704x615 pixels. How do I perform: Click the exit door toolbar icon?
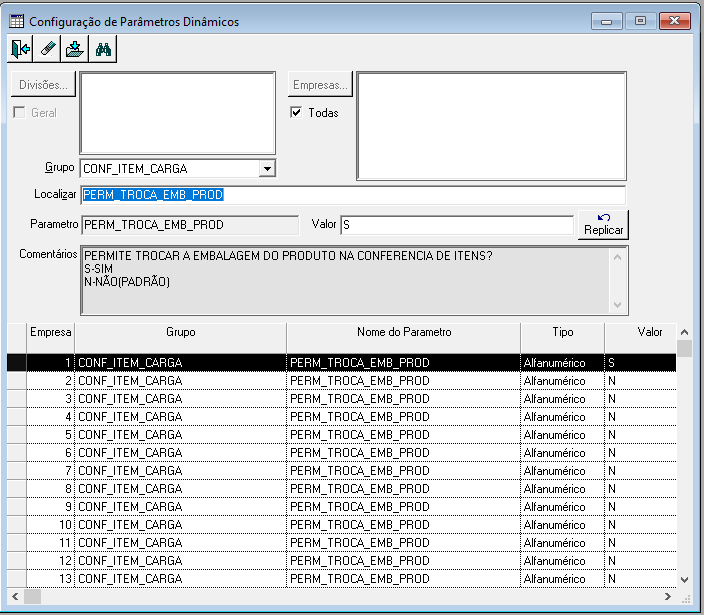(20, 48)
